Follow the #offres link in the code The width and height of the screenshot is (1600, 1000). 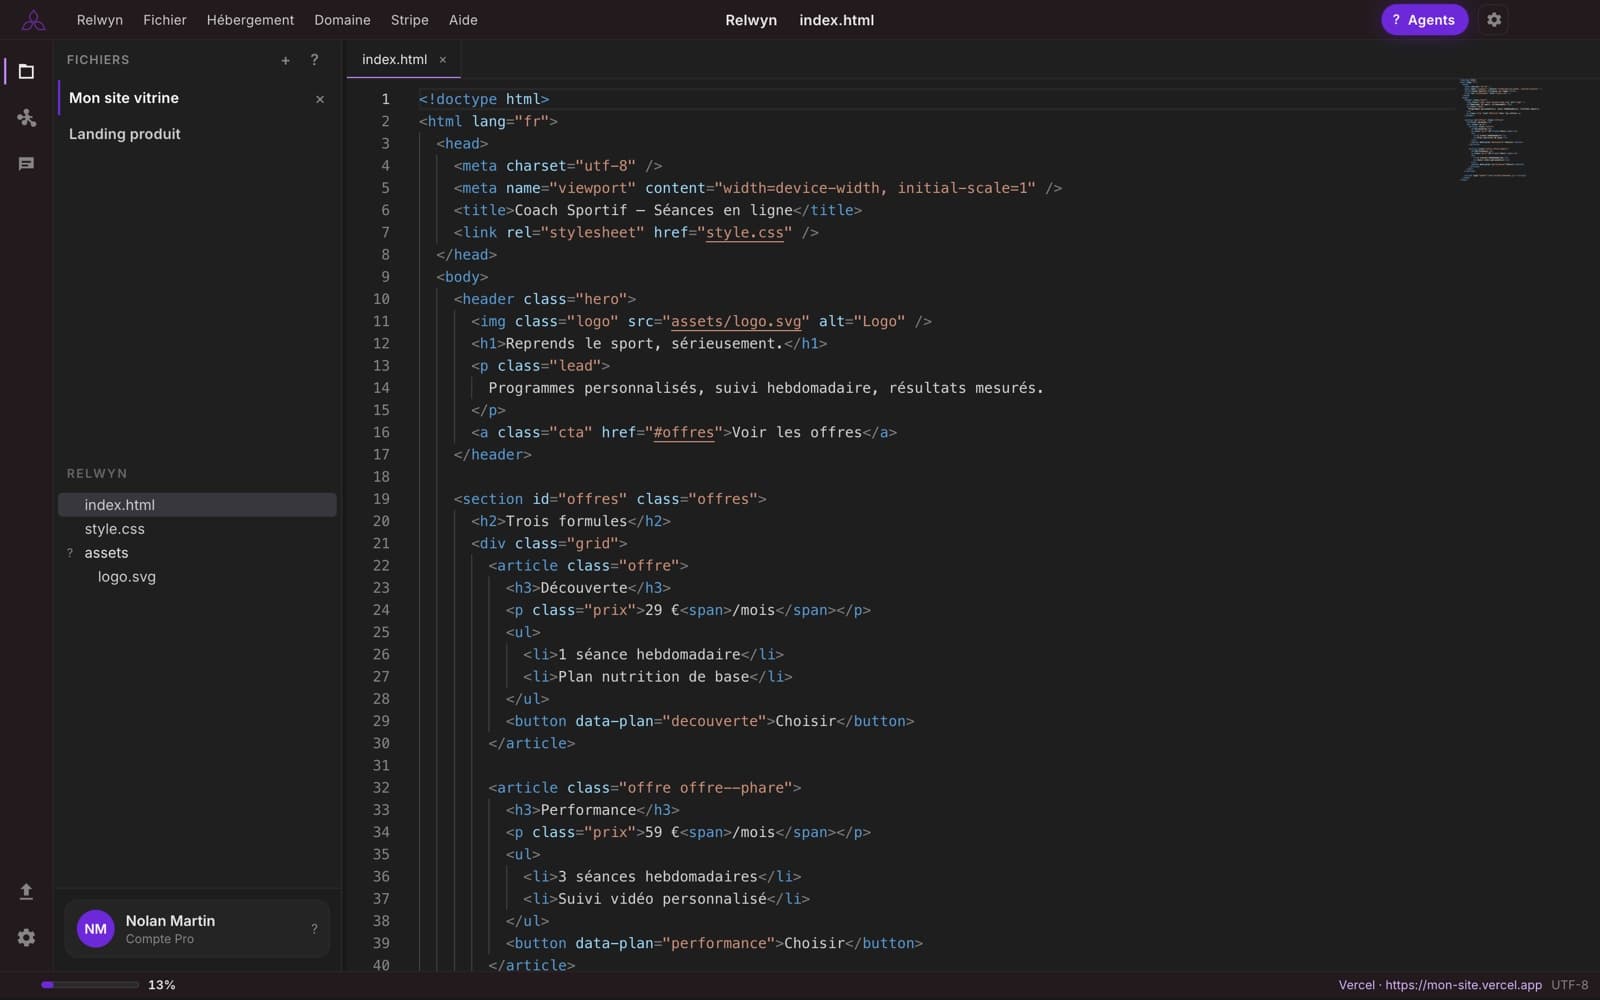pyautogui.click(x=684, y=433)
